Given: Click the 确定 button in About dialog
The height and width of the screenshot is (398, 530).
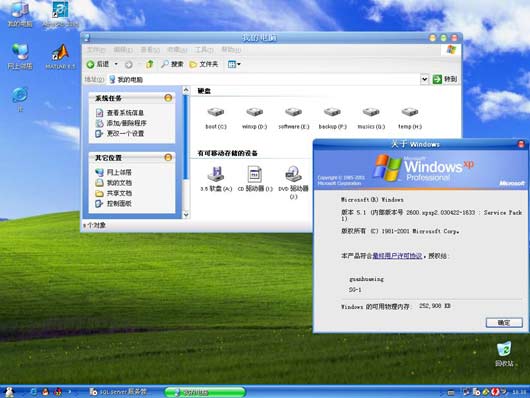Looking at the screenshot, I should tap(504, 323).
